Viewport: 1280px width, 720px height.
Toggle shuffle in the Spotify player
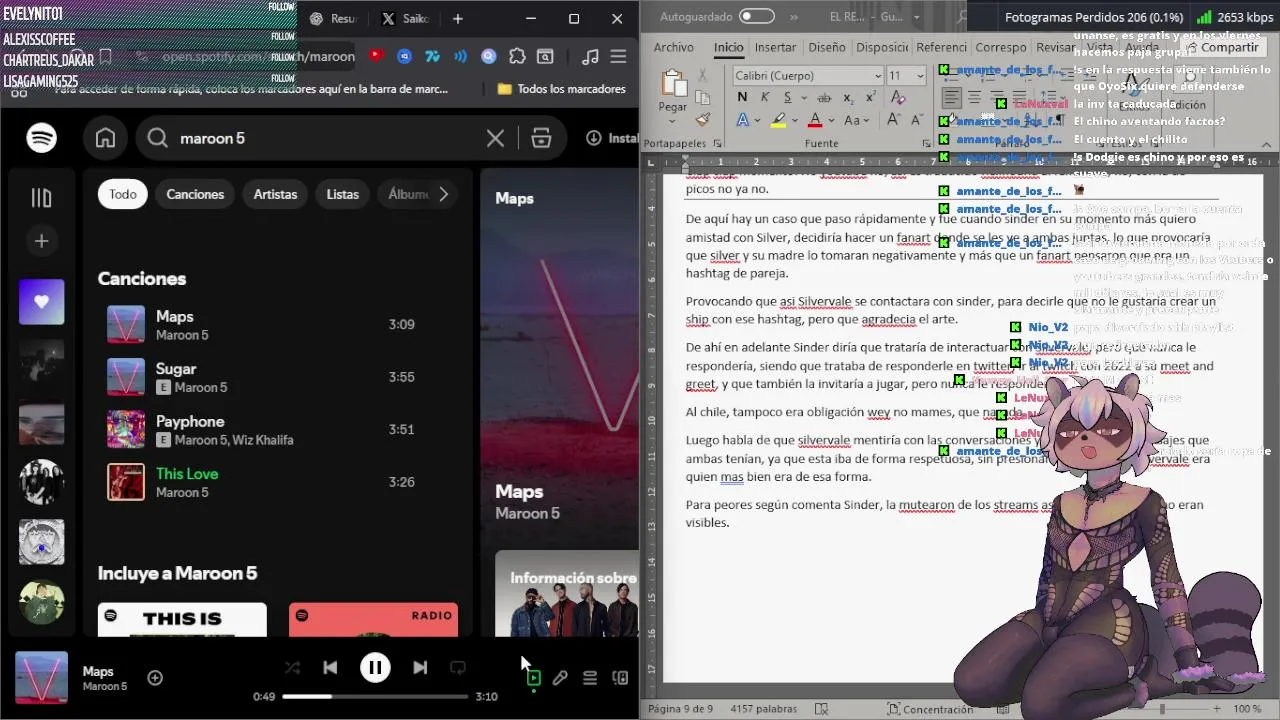click(292, 667)
